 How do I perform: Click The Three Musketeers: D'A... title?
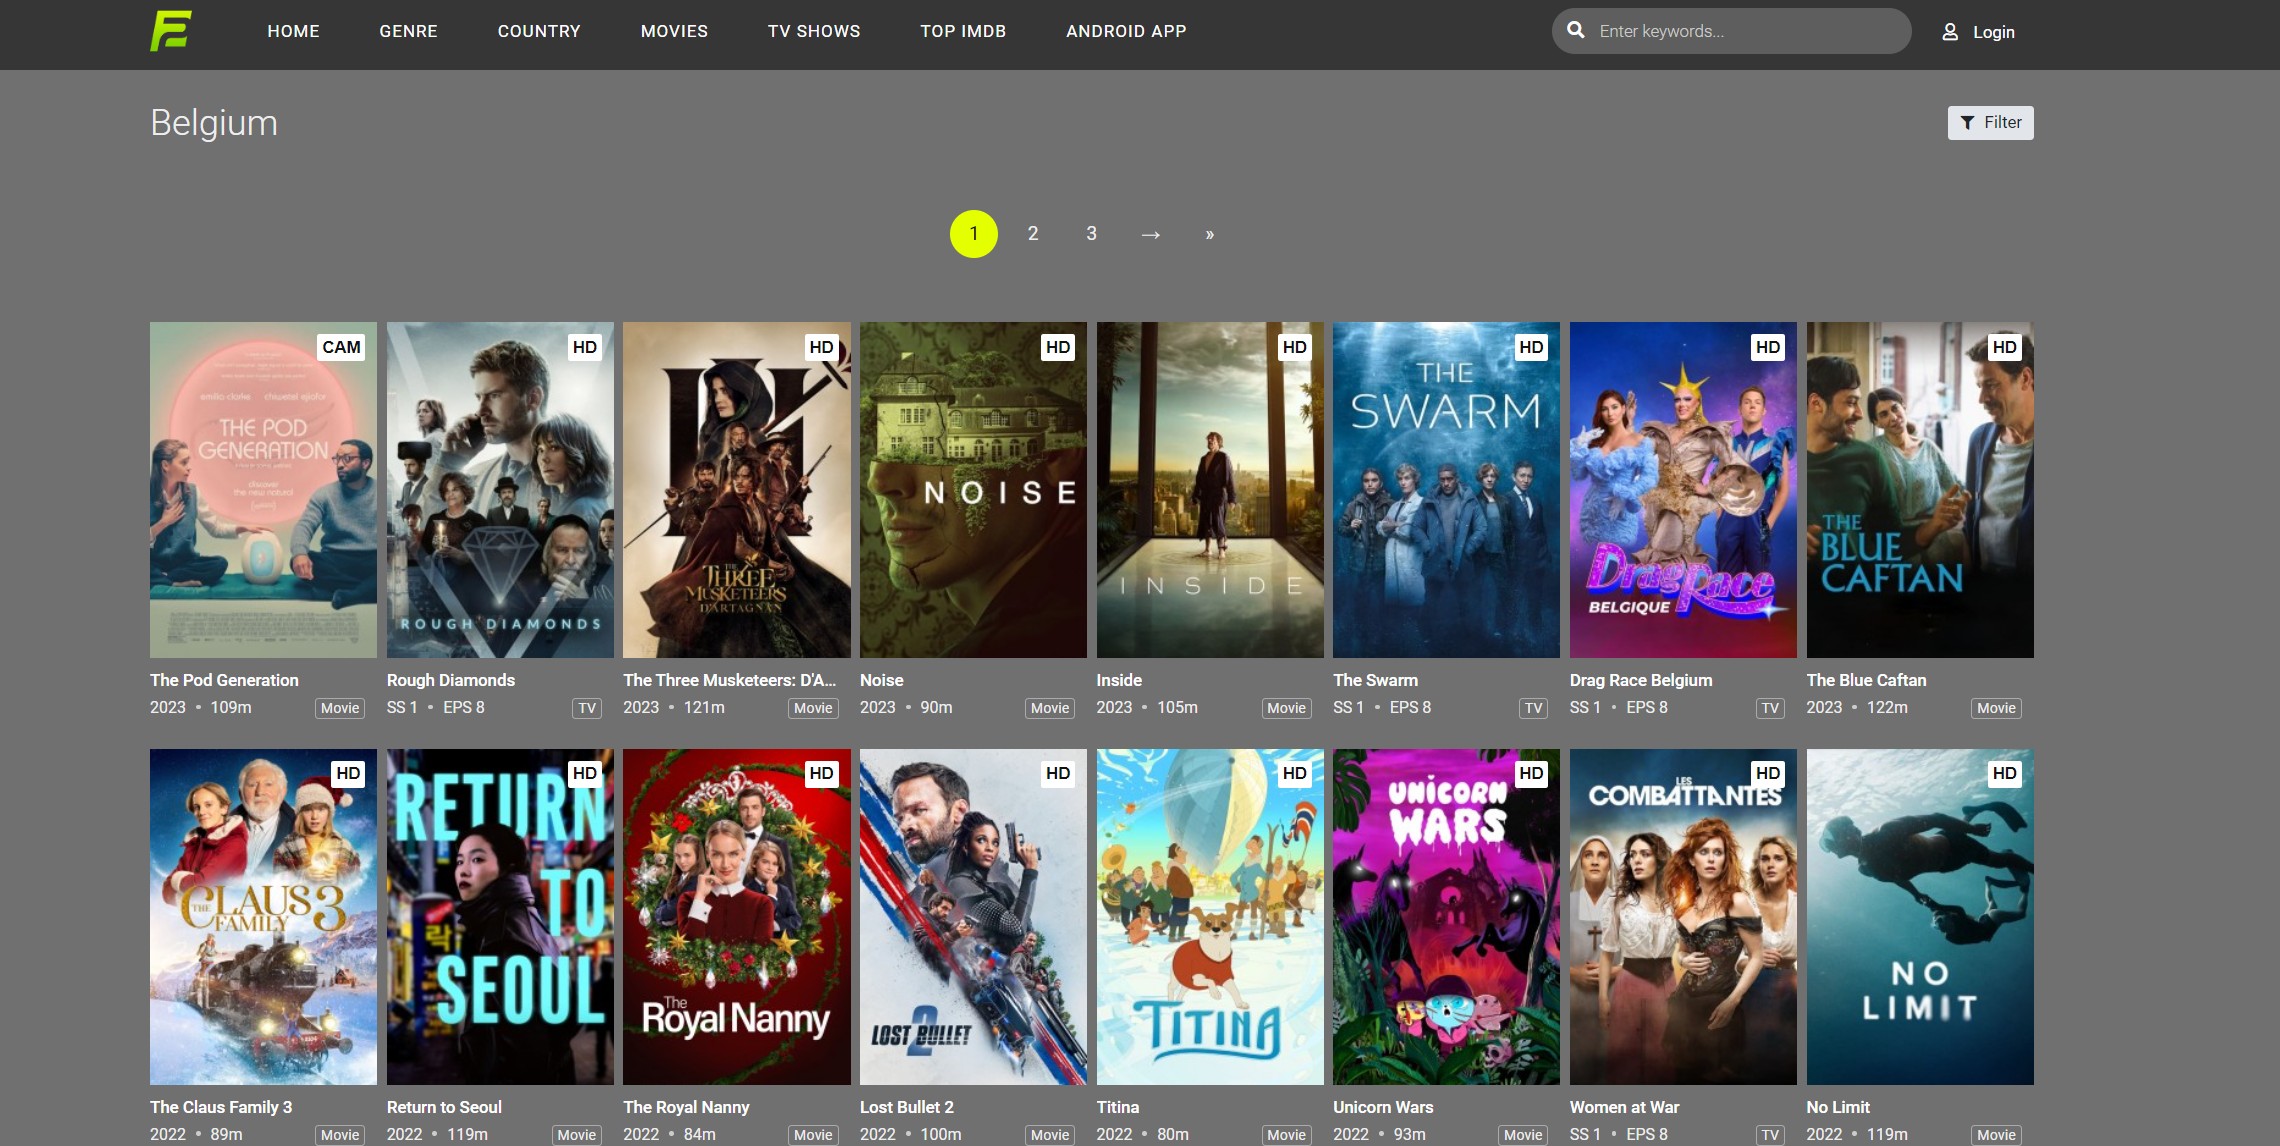pyautogui.click(x=729, y=680)
